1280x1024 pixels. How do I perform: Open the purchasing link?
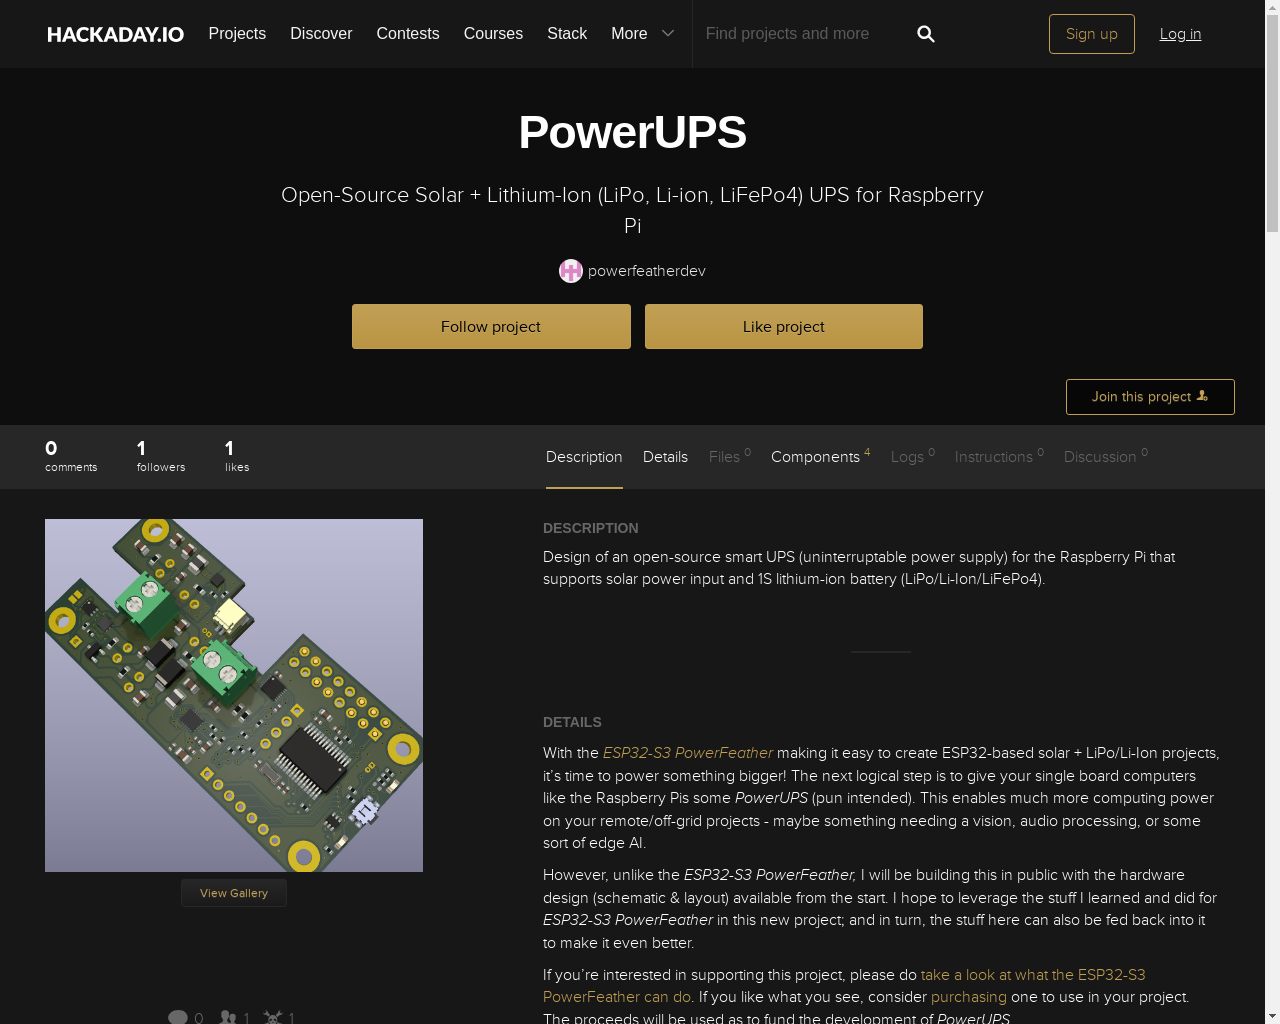point(969,997)
